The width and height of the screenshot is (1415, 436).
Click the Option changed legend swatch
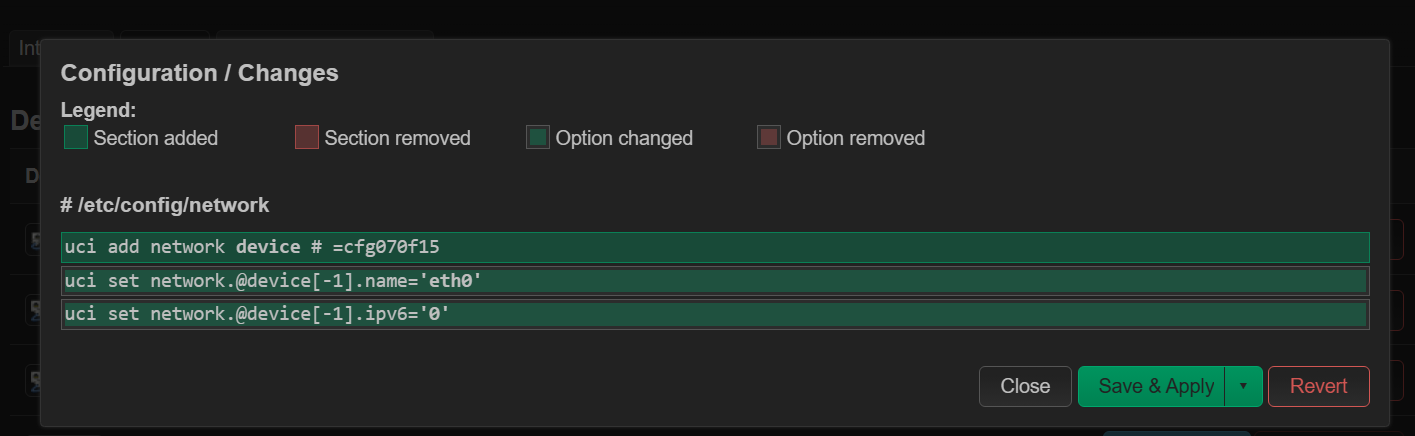pos(538,138)
